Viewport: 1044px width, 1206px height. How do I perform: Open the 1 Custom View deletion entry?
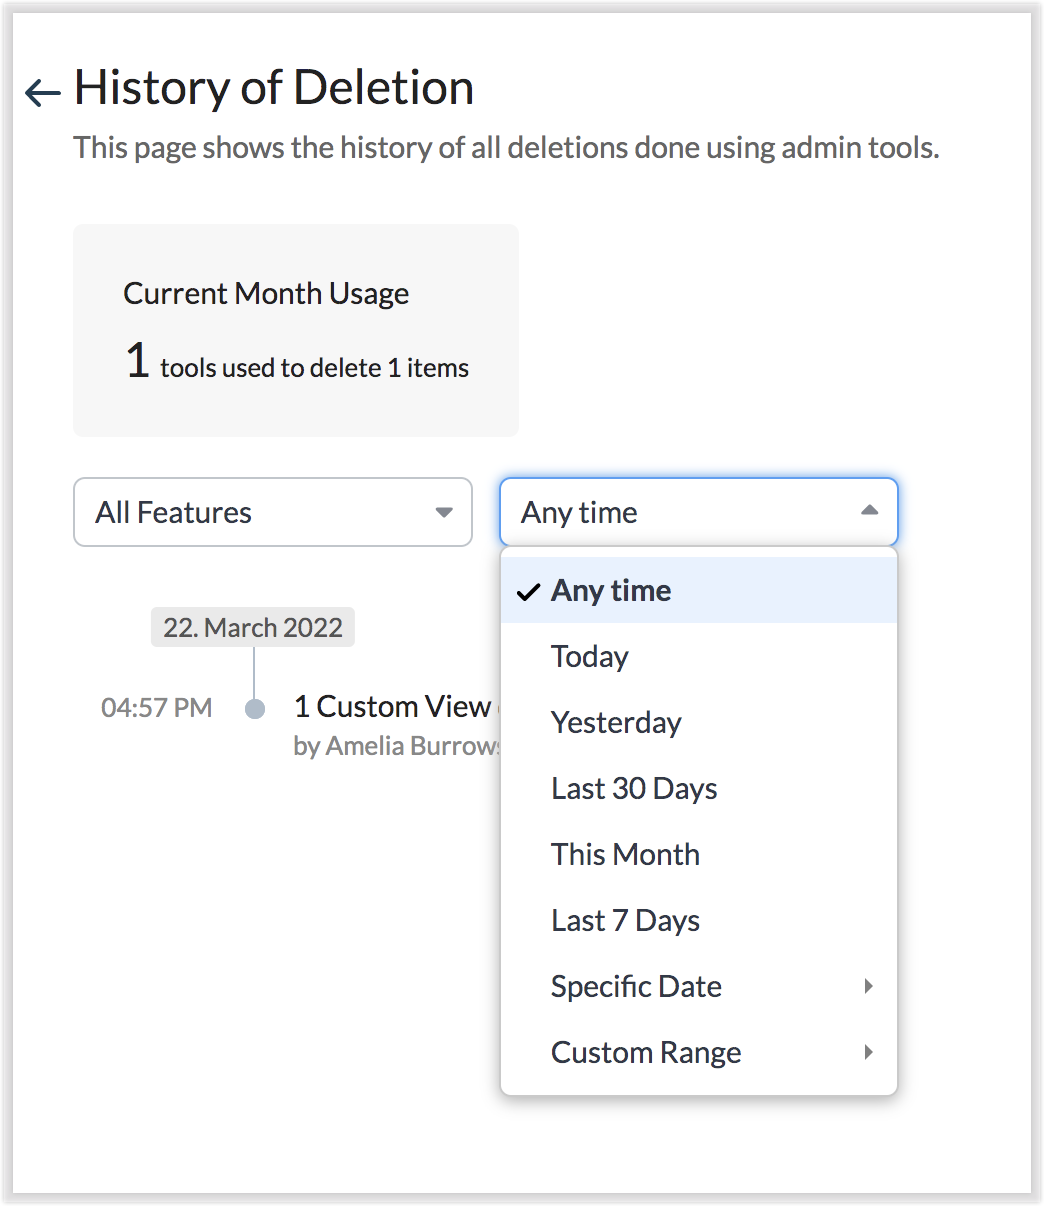tap(392, 707)
